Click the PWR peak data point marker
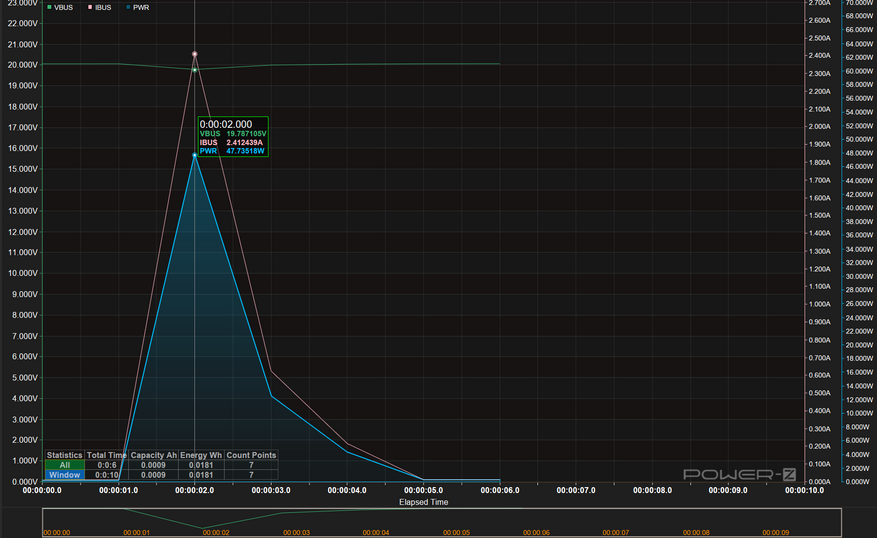Viewport: 877px width, 538px height. [x=195, y=155]
